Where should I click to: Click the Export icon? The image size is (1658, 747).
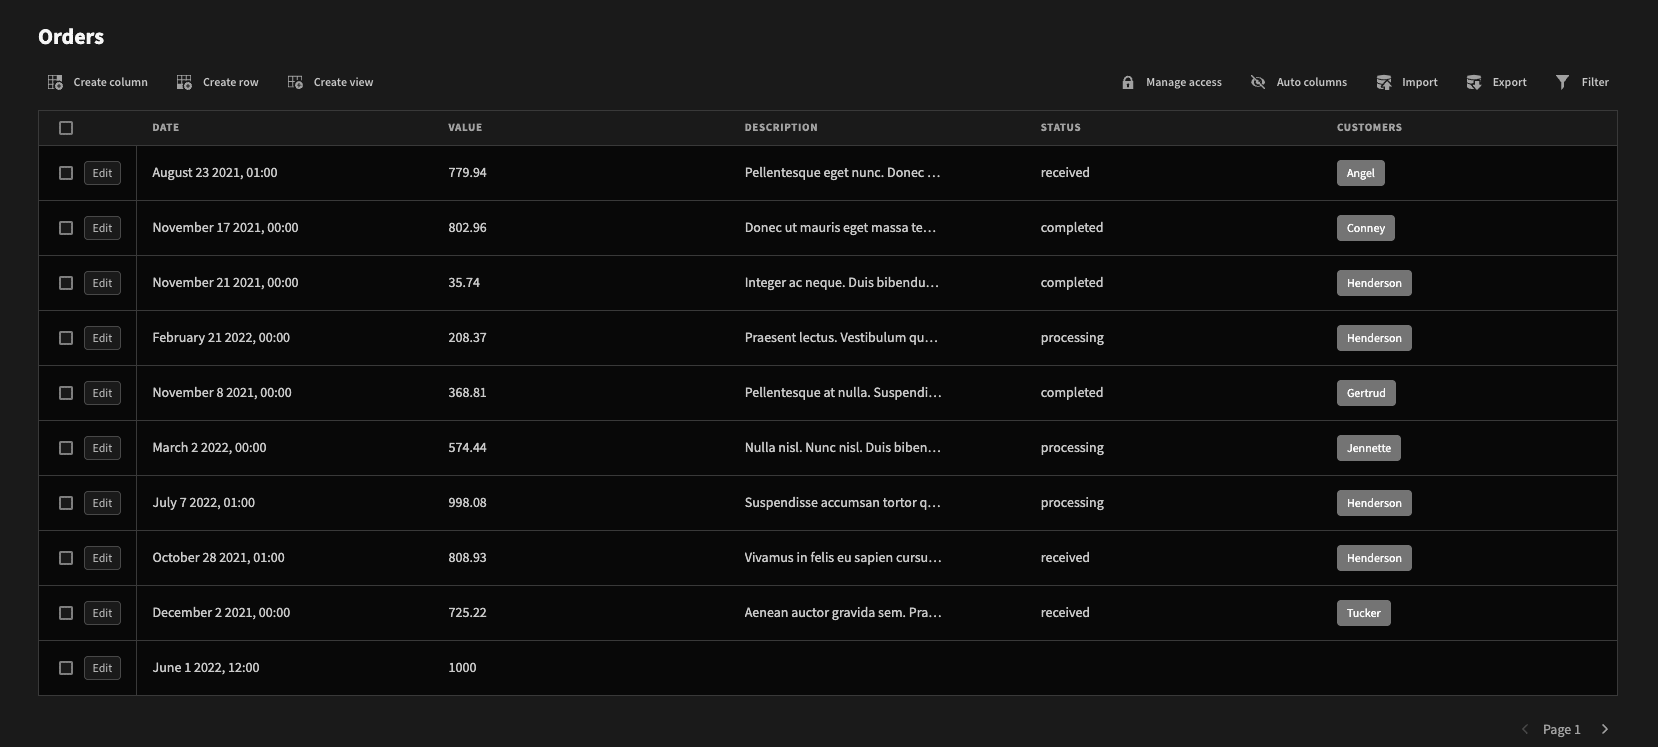(1474, 82)
